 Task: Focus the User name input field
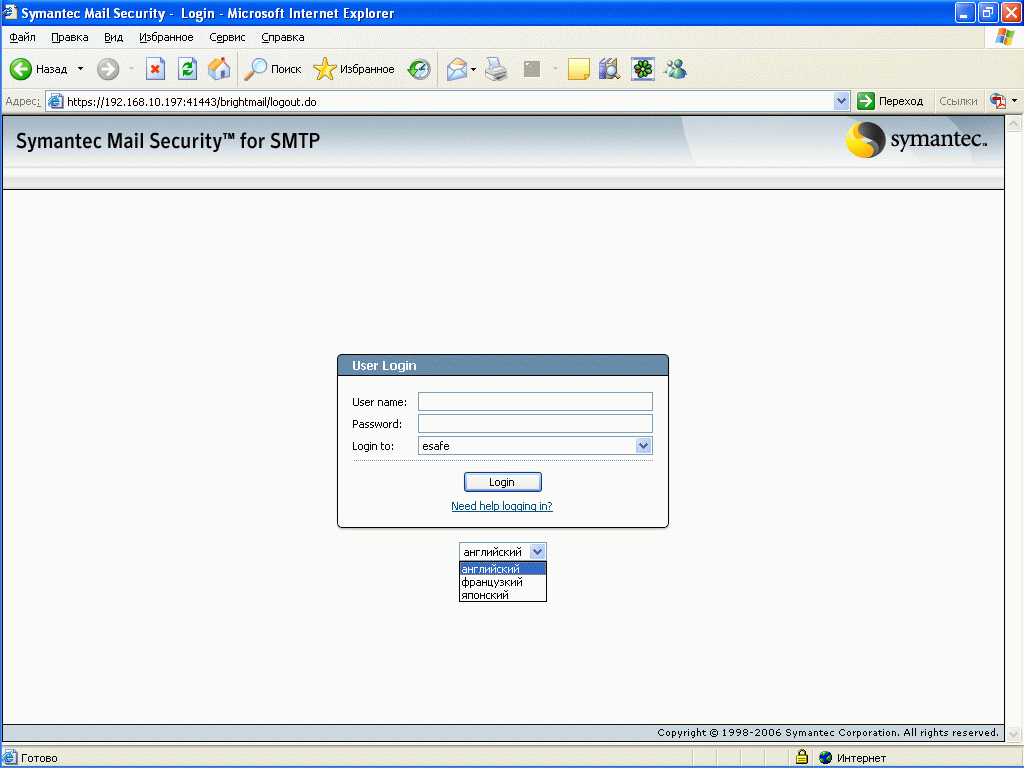coord(535,402)
